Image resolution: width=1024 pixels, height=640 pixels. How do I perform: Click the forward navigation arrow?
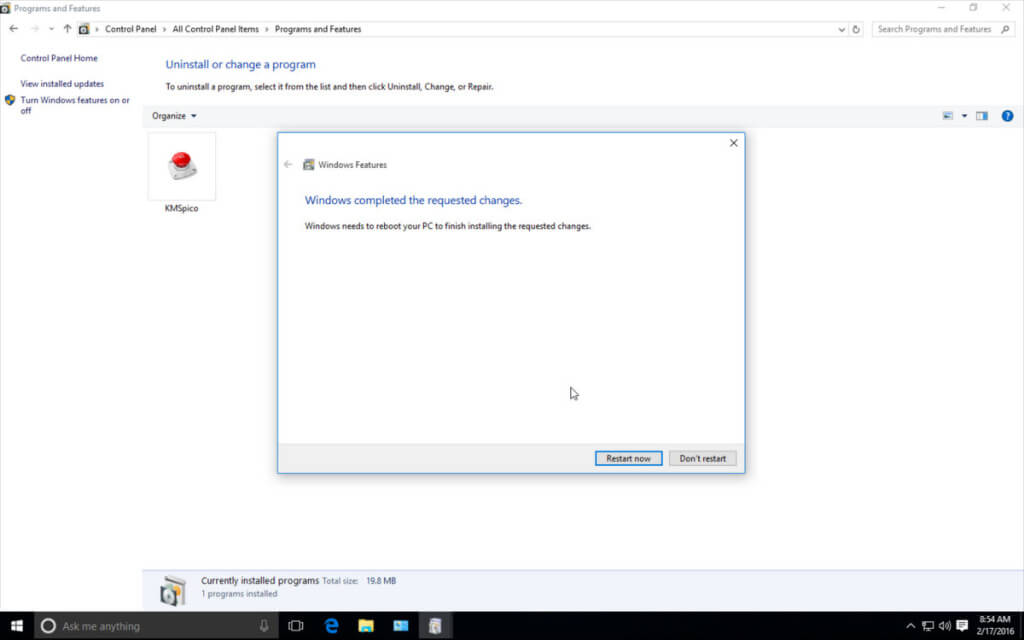coord(35,29)
